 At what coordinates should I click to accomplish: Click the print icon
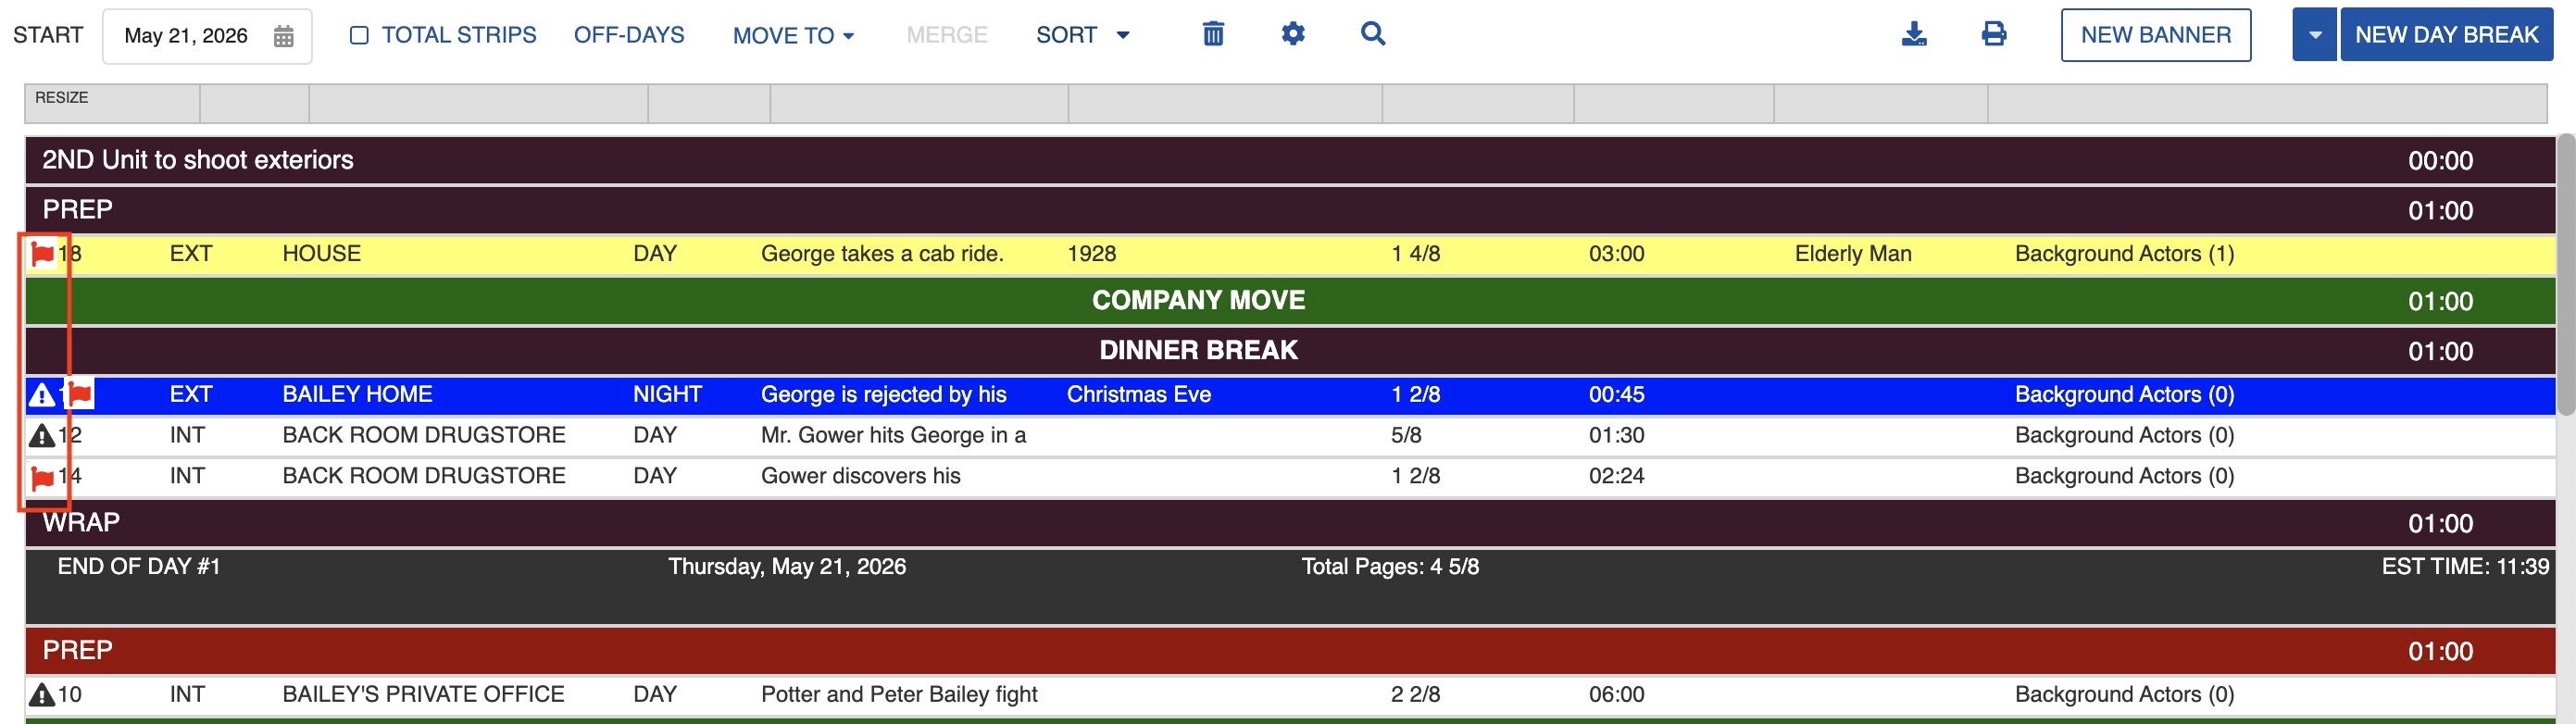(x=1994, y=34)
